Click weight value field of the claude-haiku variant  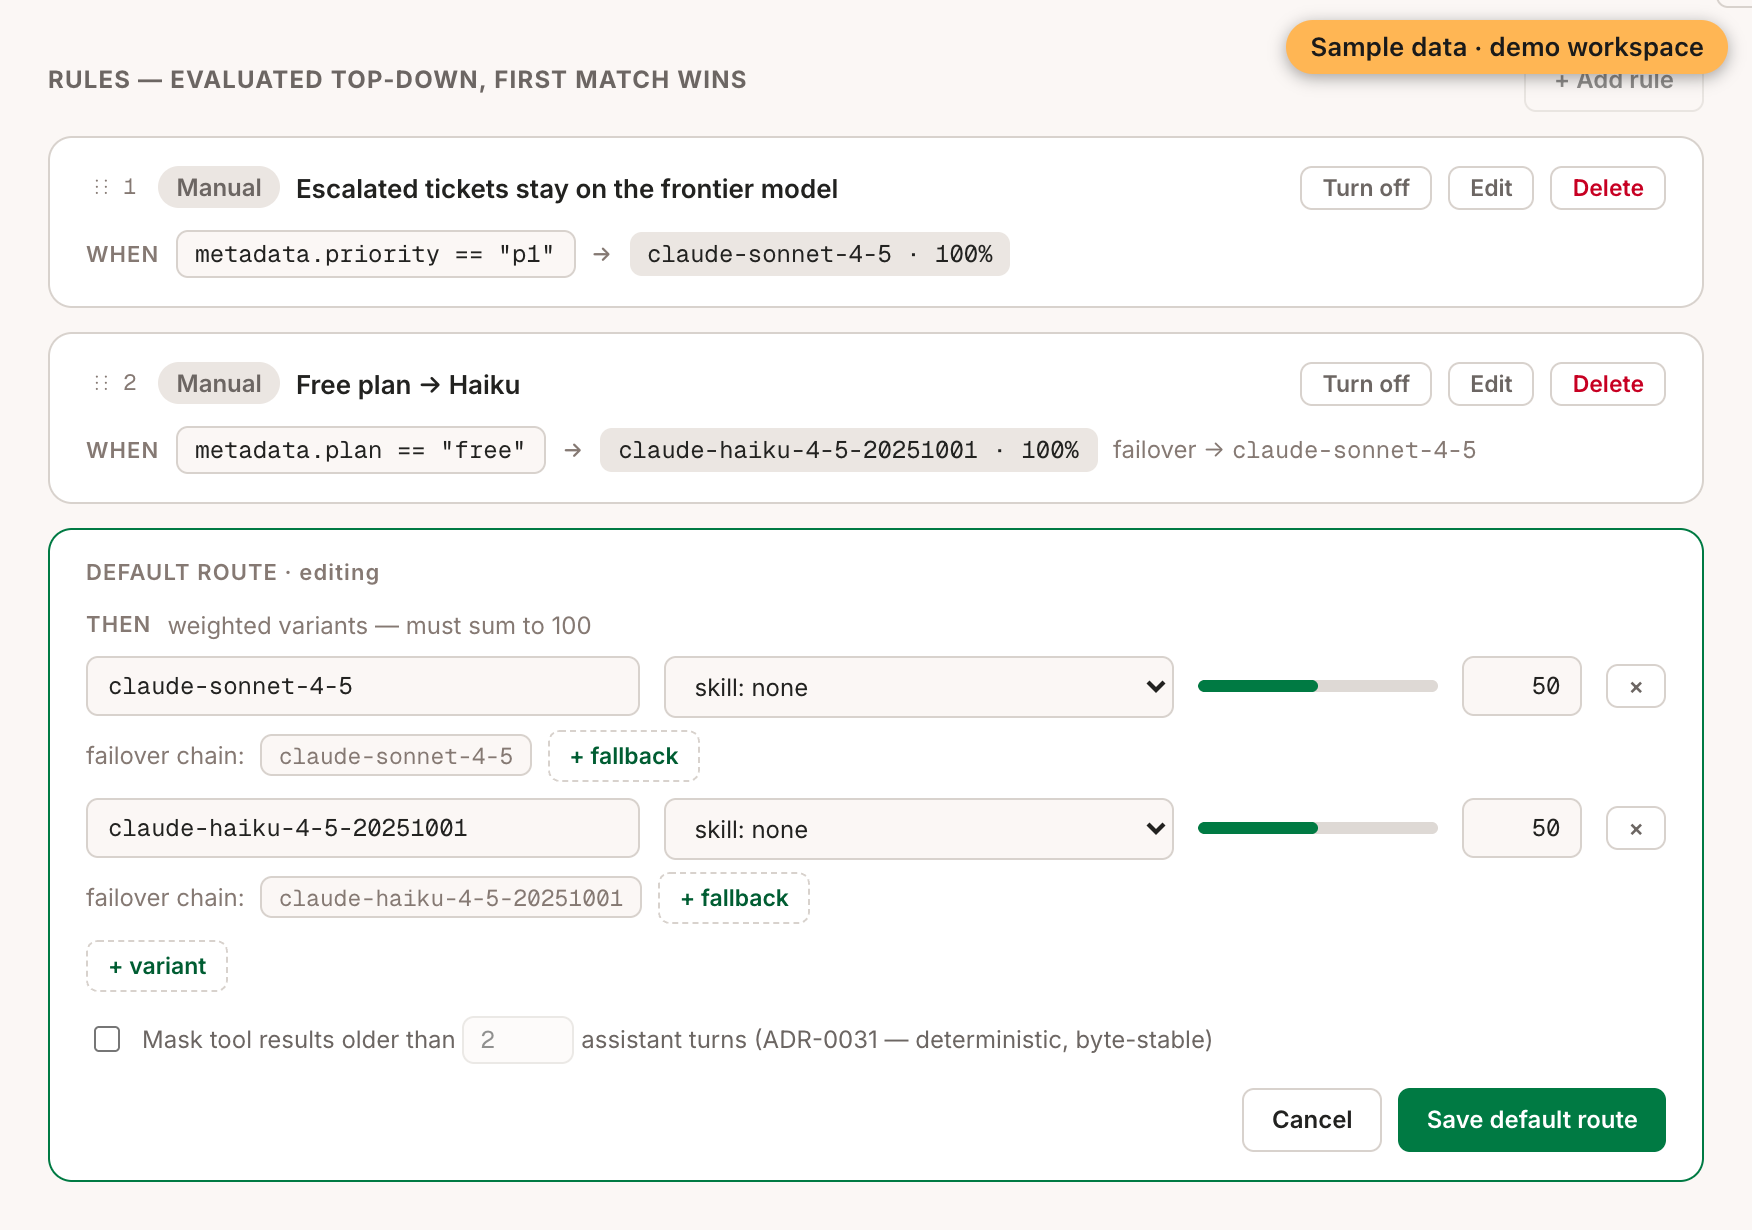1521,828
